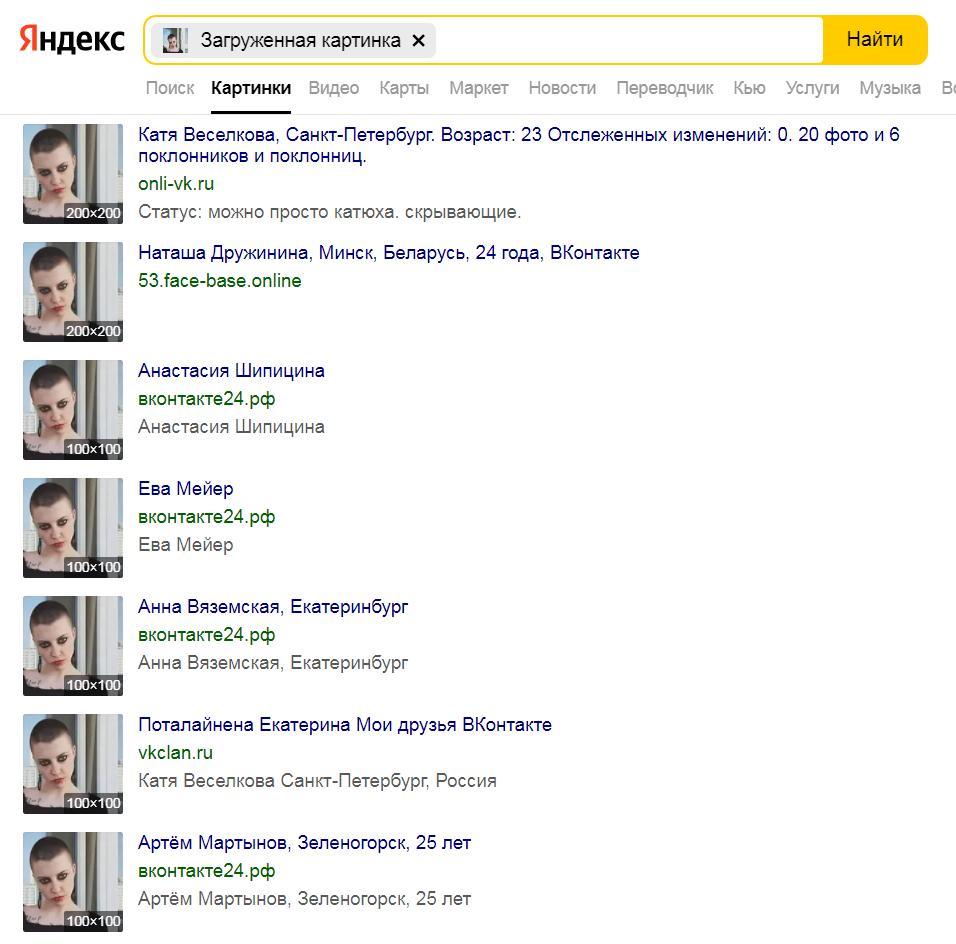
Task: Open thumbnail beside Артём Мартынов result
Action: (x=73, y=882)
